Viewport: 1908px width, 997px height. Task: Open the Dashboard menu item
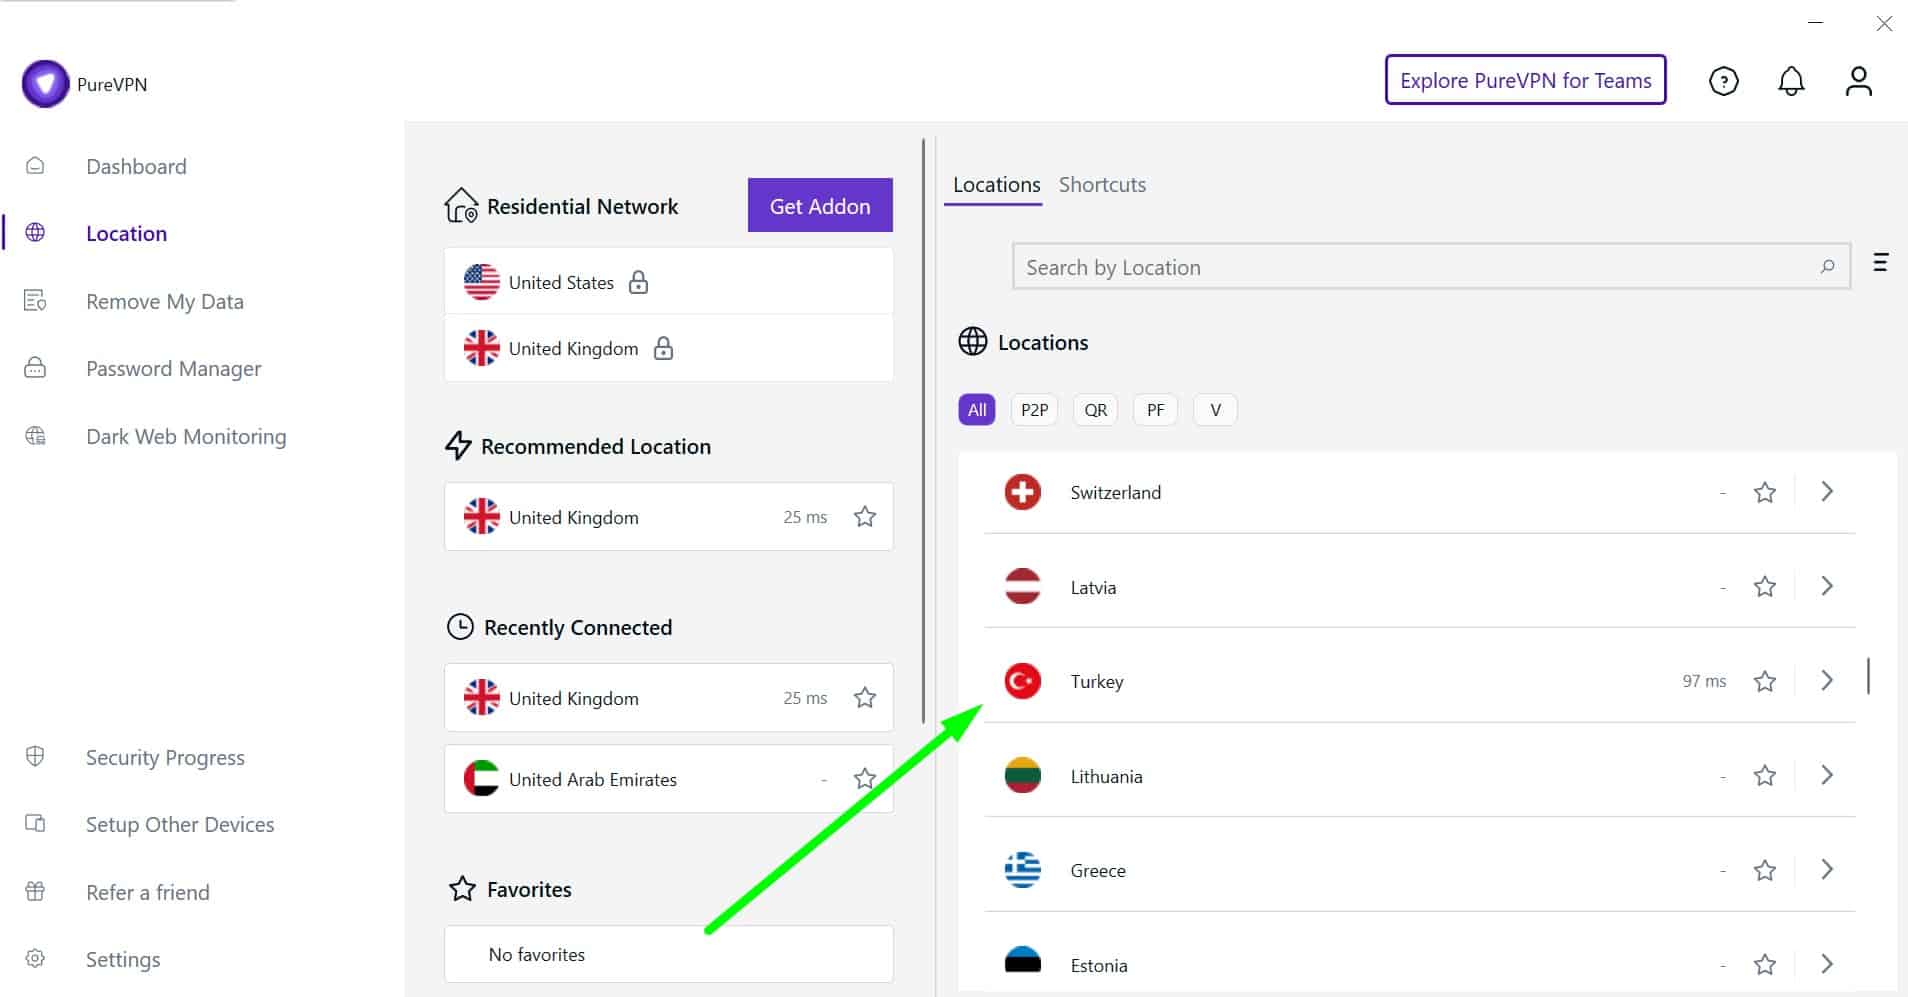136,166
